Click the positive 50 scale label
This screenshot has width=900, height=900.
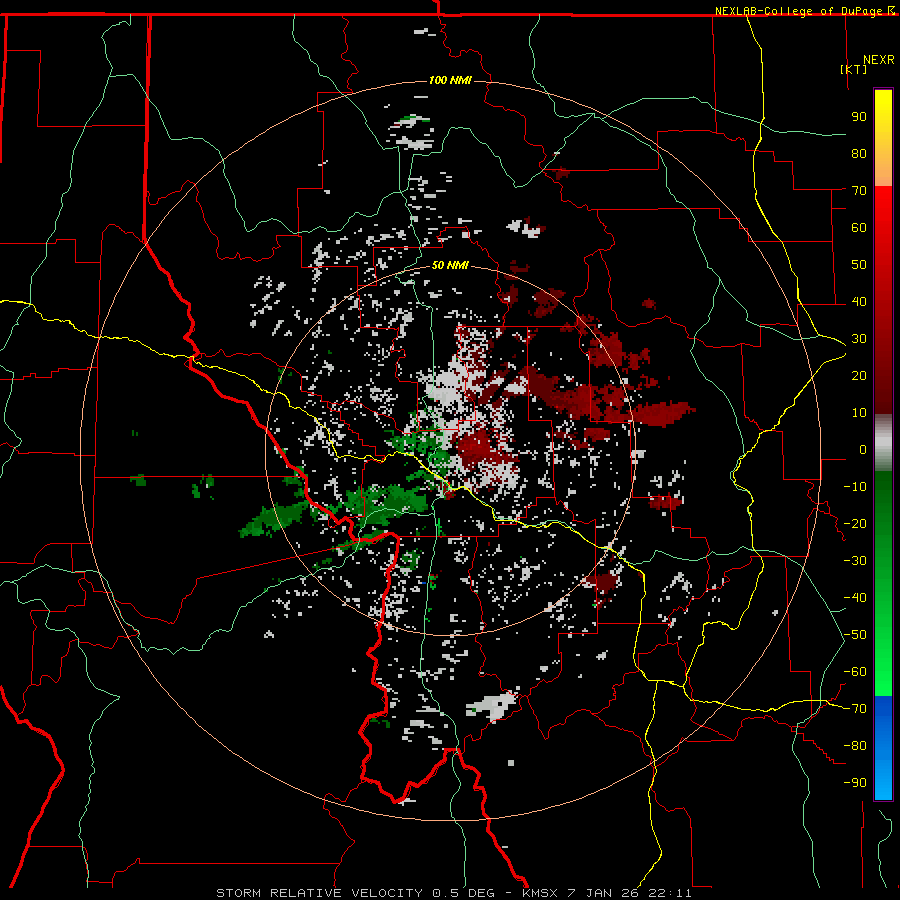click(x=859, y=265)
